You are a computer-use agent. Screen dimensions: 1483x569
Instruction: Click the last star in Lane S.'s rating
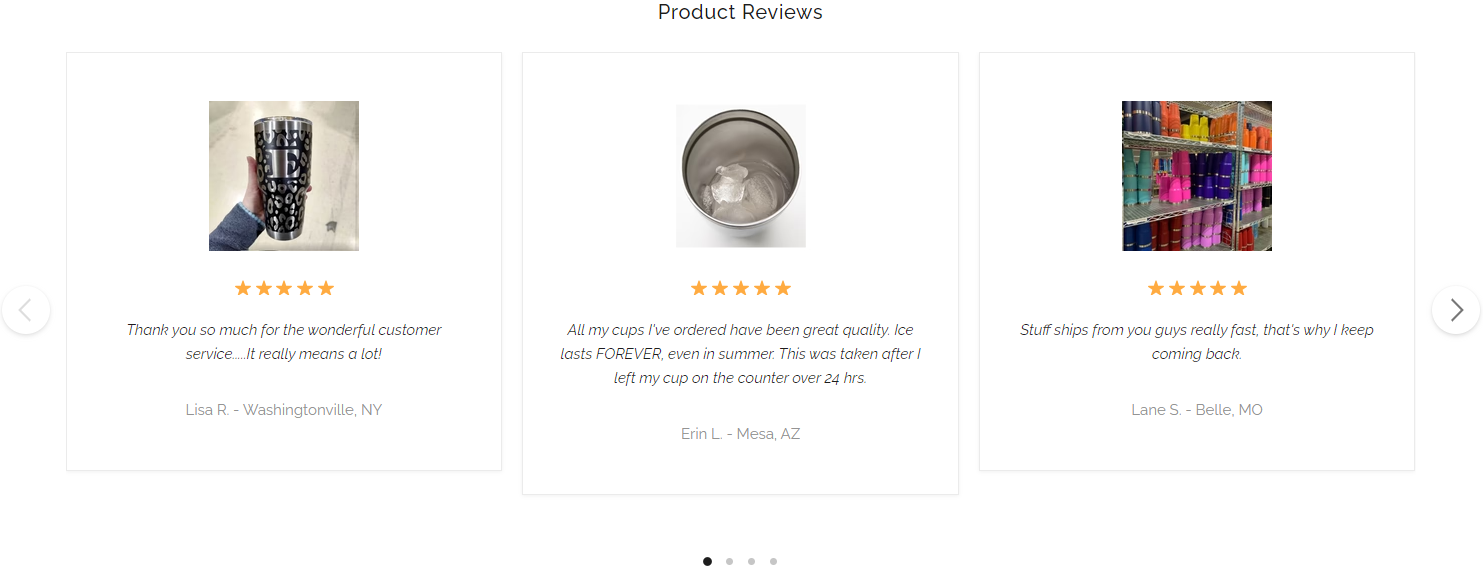[1239, 289]
